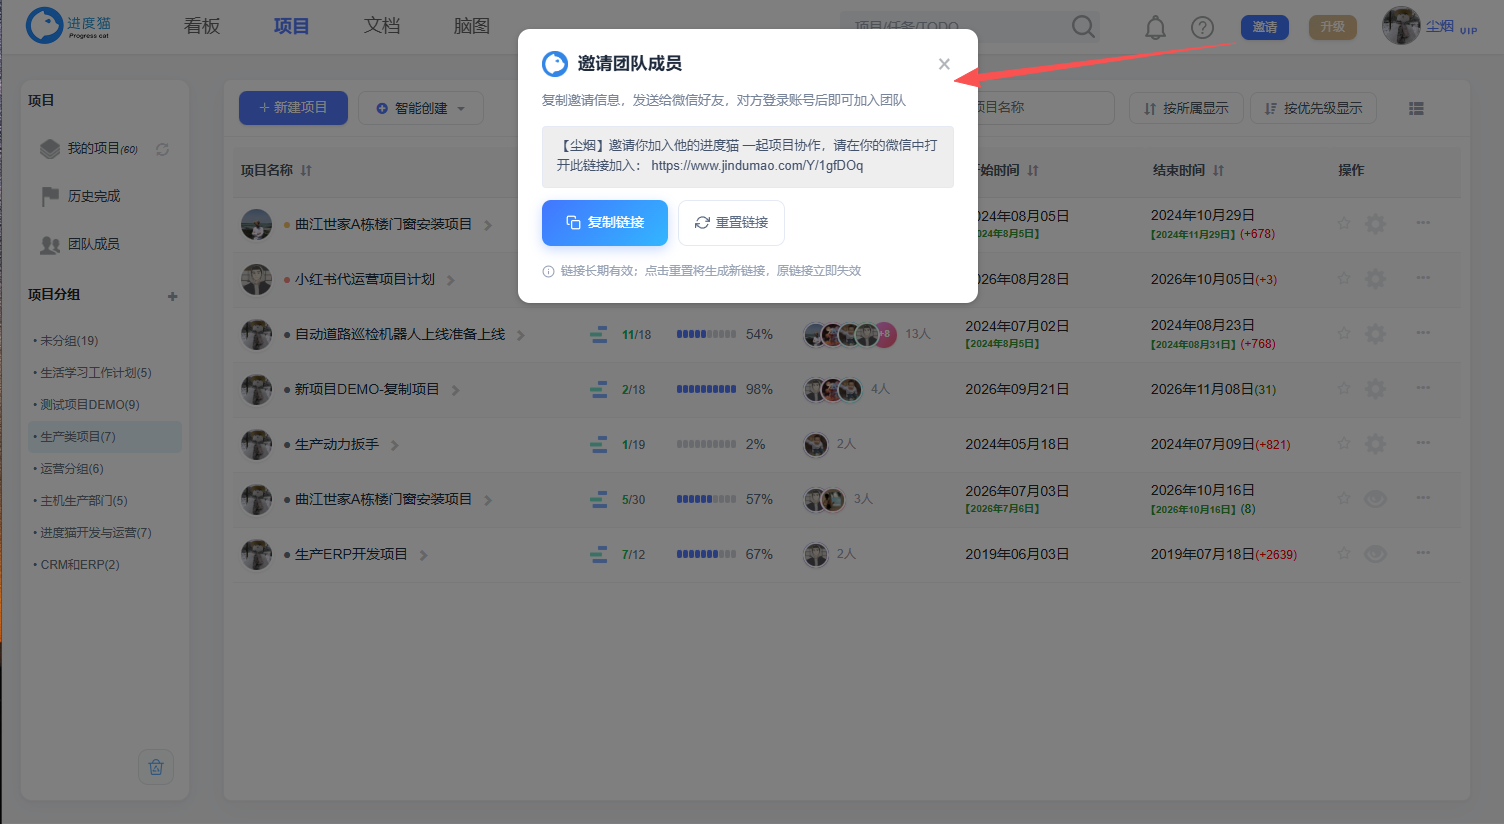Open the 智能创建 dropdown
The width and height of the screenshot is (1505, 824).
(x=421, y=108)
